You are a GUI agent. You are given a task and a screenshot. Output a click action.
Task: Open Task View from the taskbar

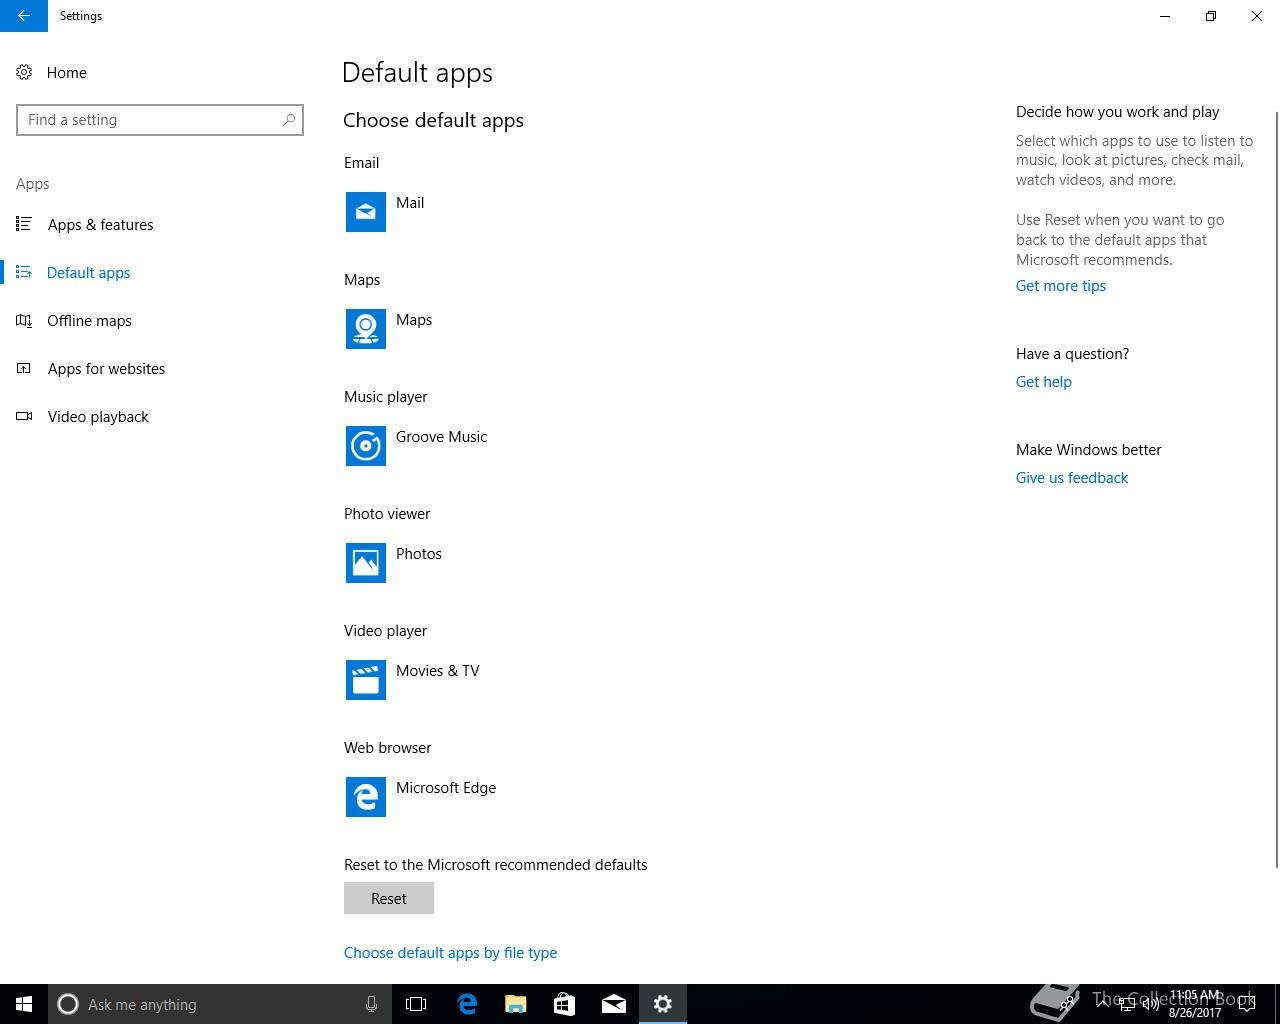[x=416, y=1004]
